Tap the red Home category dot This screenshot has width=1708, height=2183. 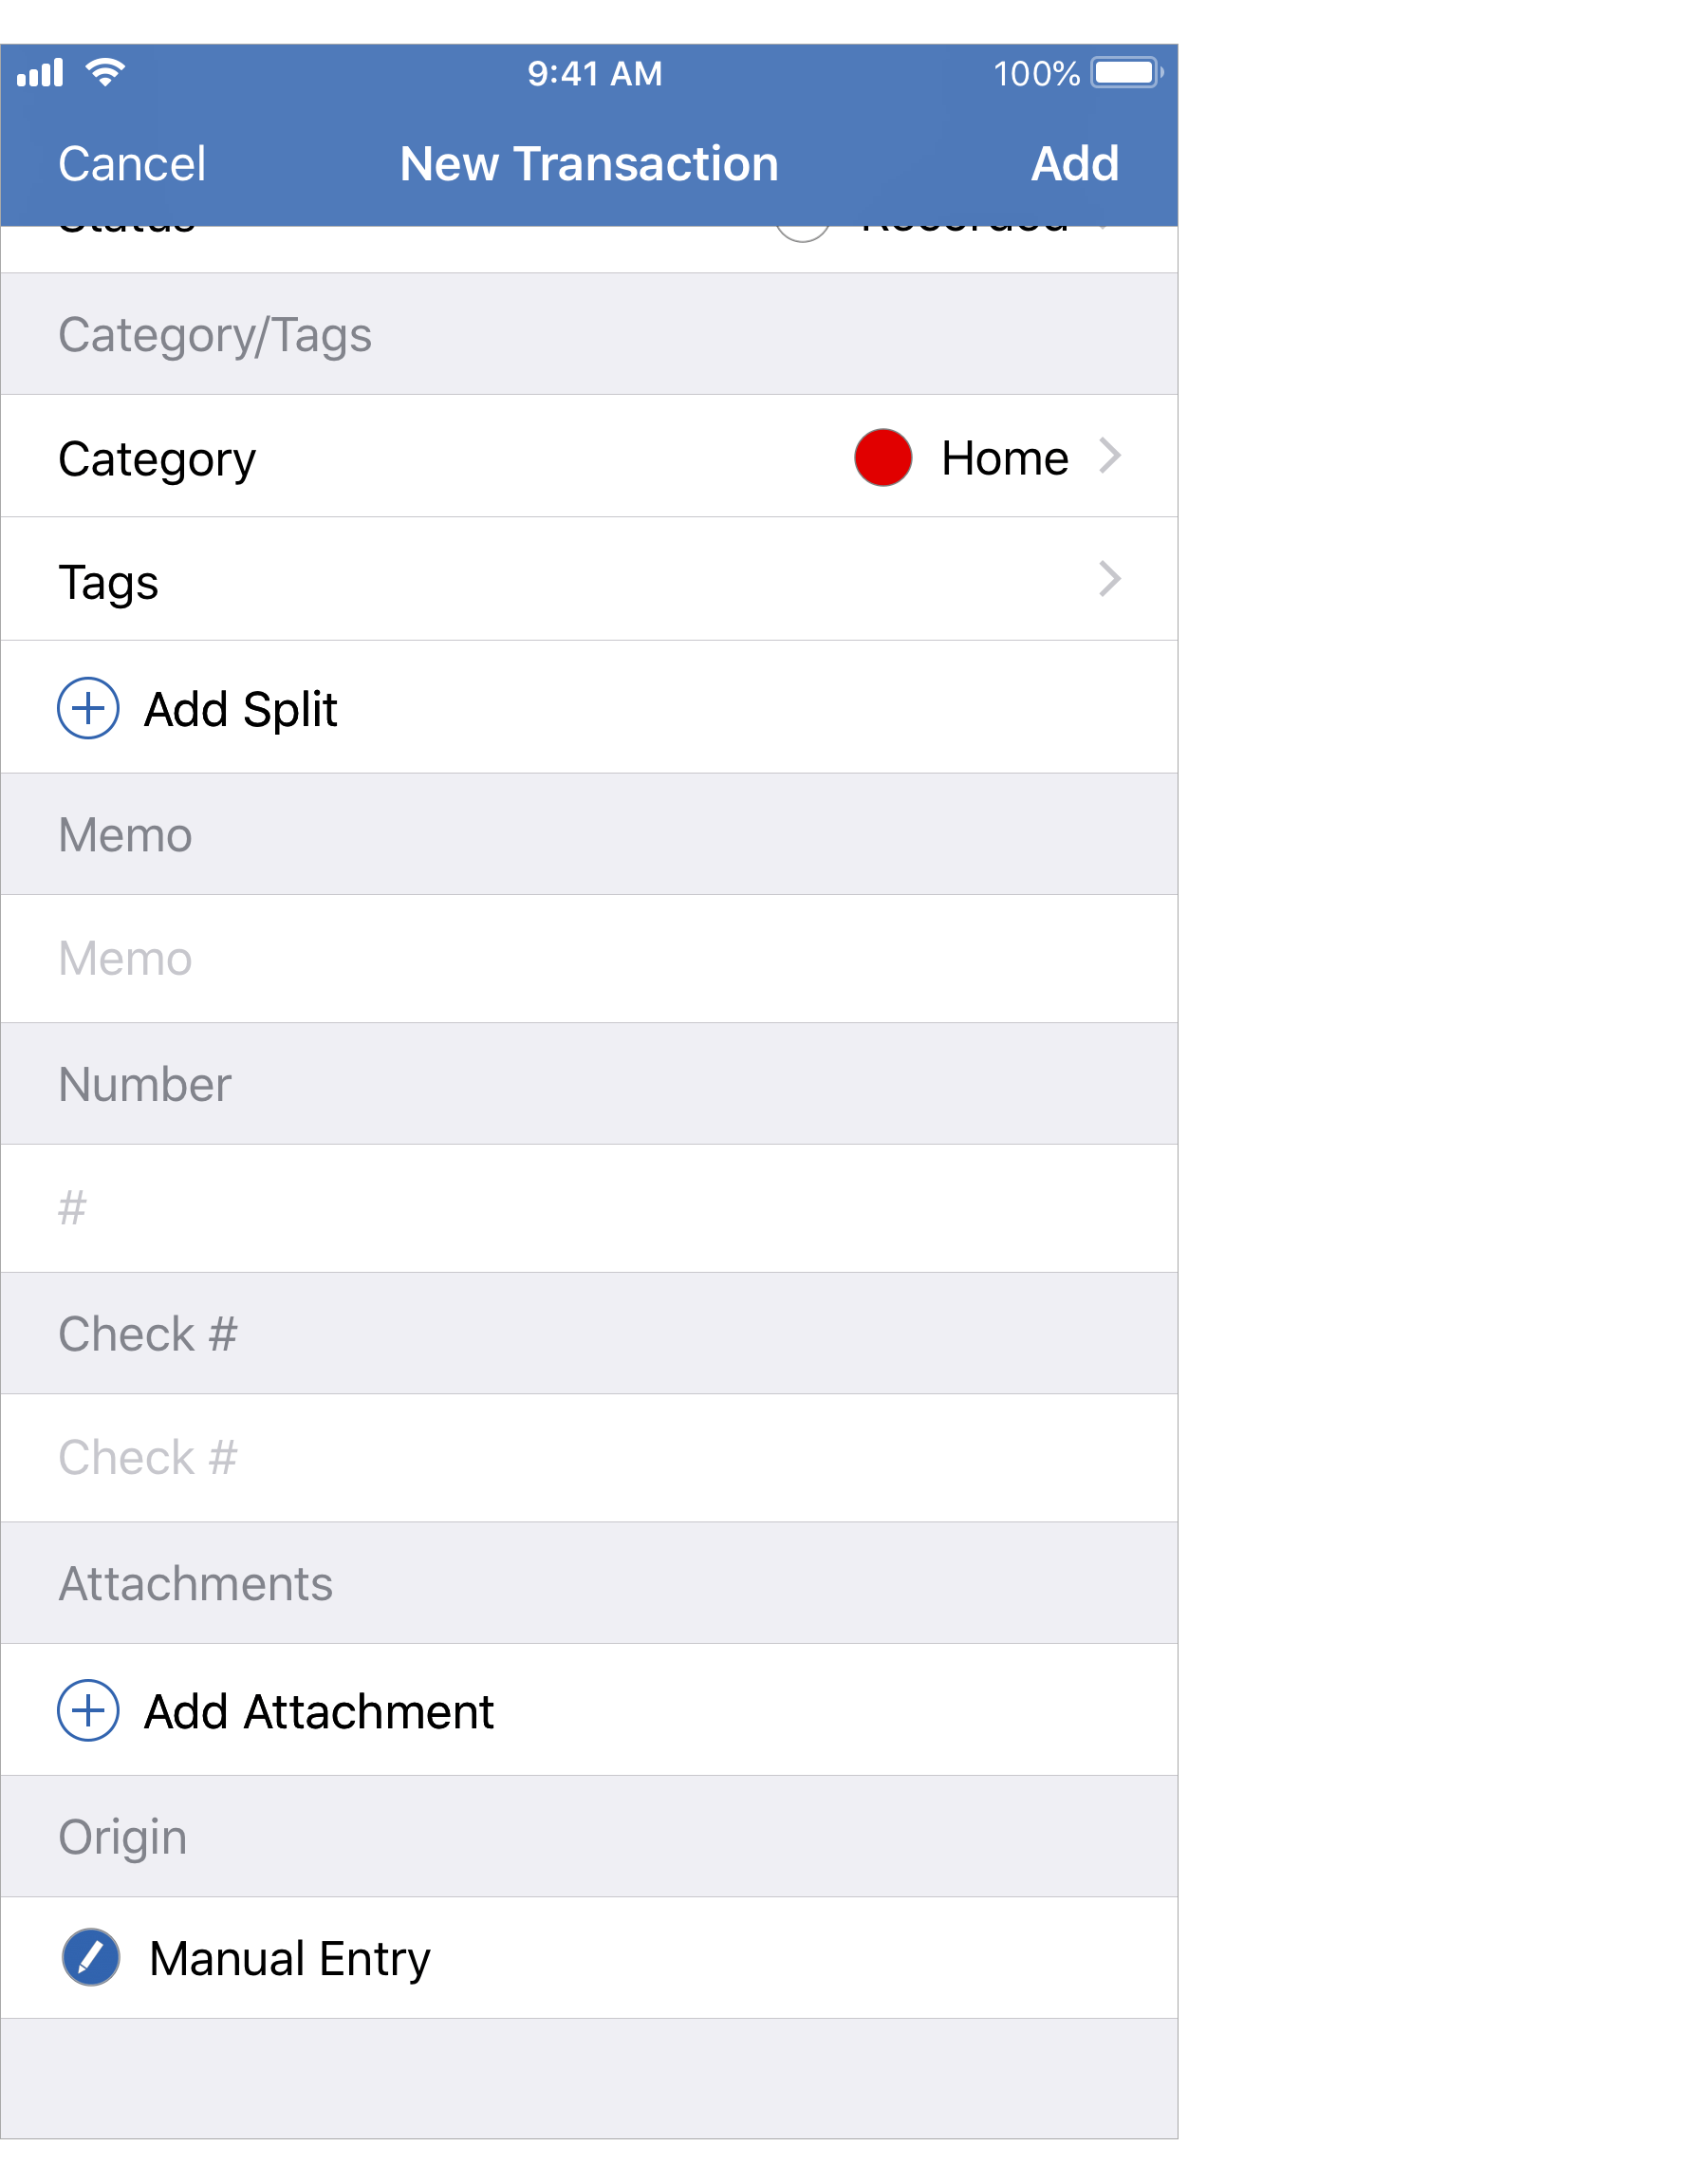tap(883, 458)
